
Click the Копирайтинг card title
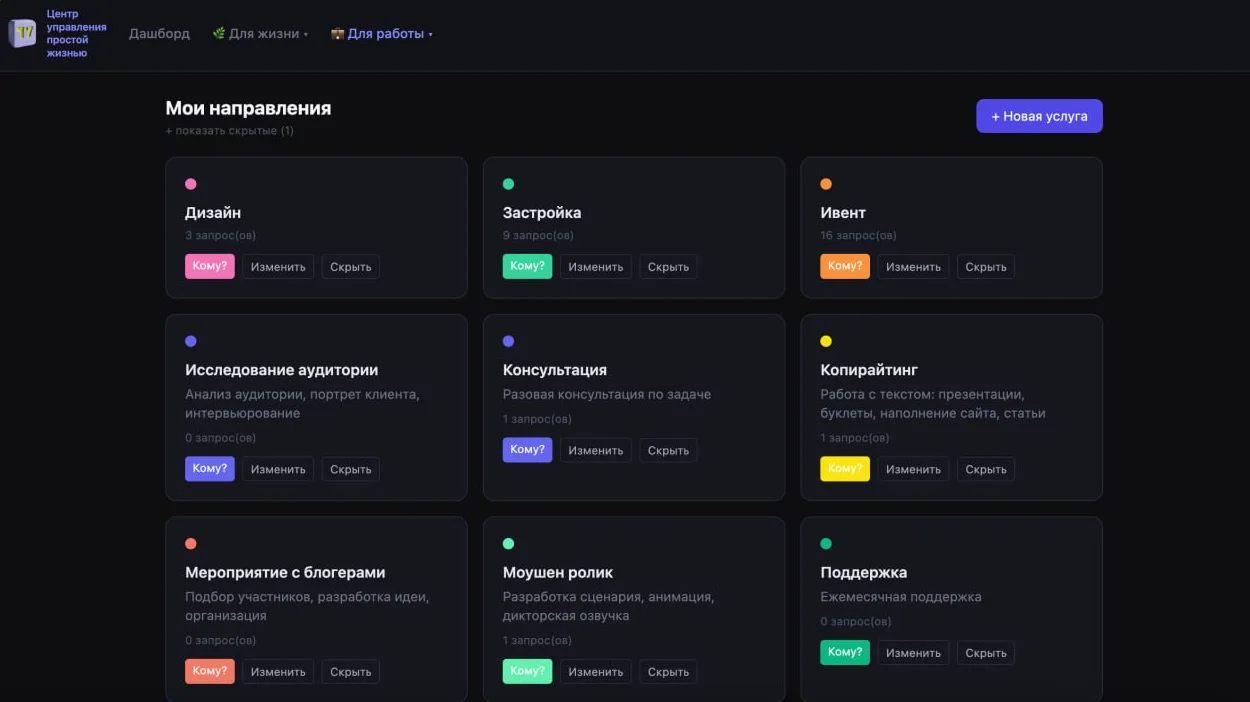tap(869, 370)
